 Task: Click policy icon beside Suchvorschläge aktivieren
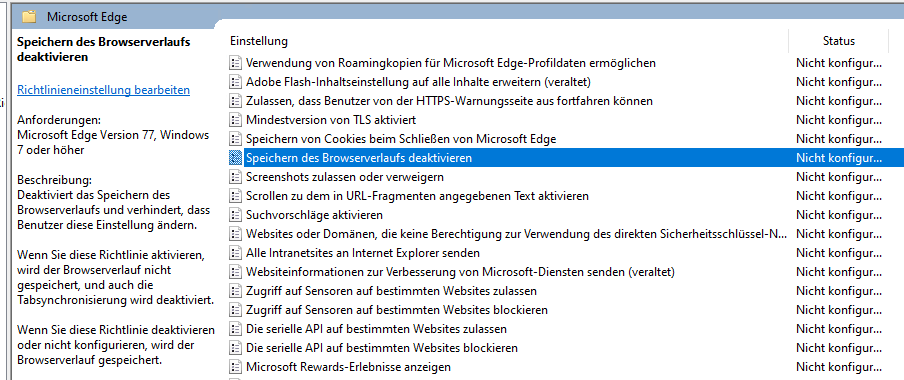pyautogui.click(x=235, y=215)
